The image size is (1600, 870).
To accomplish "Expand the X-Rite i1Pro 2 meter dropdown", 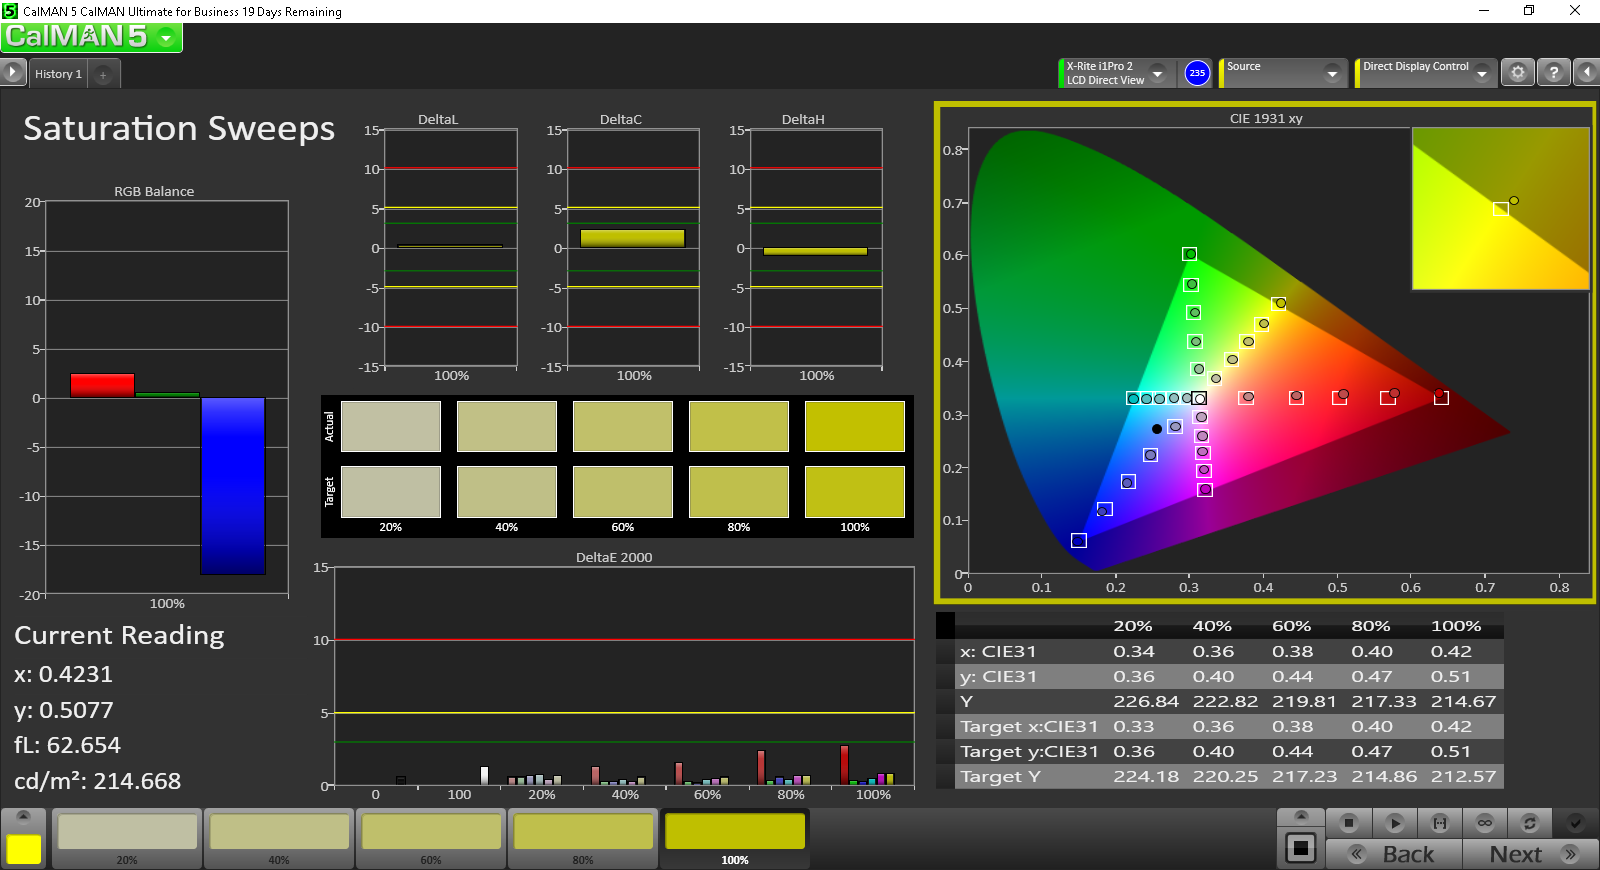I will (x=1157, y=73).
